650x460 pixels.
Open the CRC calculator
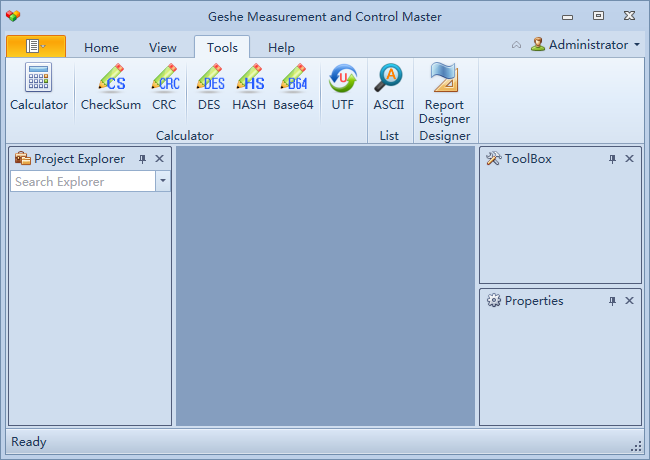coord(164,87)
